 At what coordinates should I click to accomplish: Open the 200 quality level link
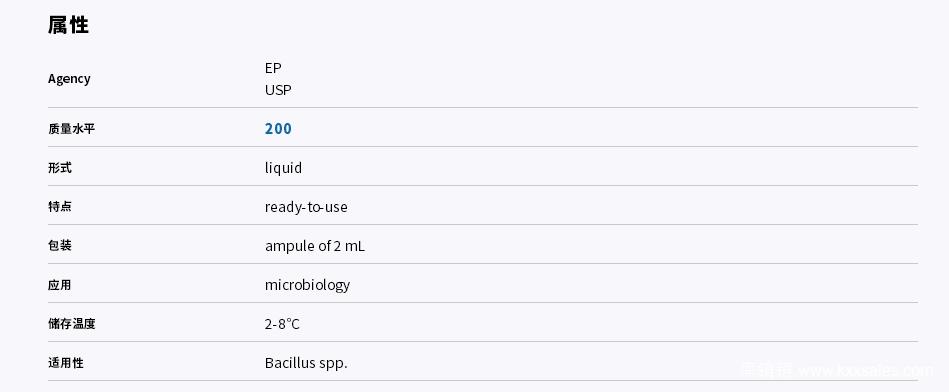278,128
